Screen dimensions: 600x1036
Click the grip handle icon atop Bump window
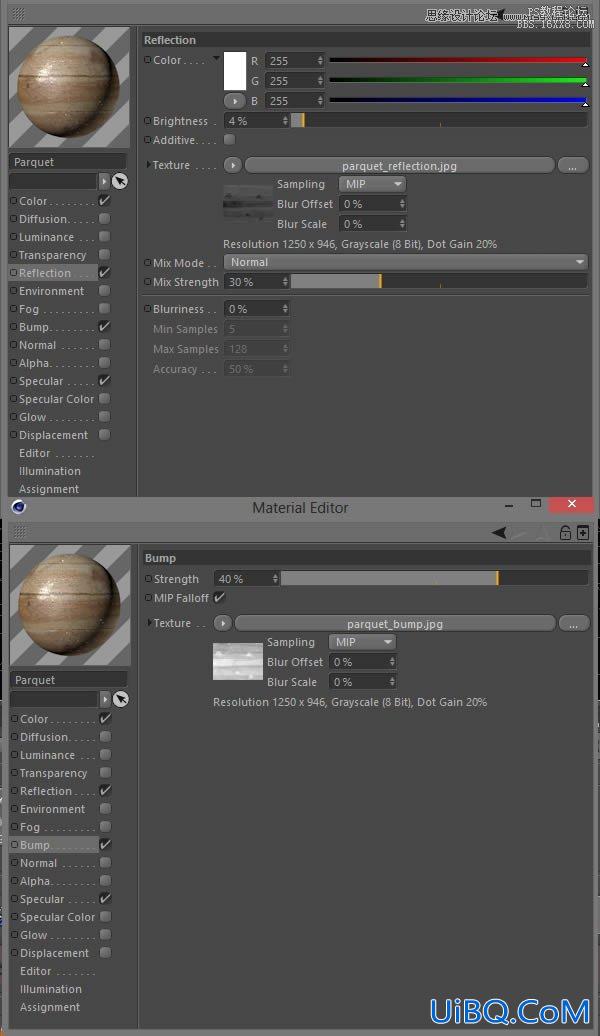pyautogui.click(x=20, y=531)
